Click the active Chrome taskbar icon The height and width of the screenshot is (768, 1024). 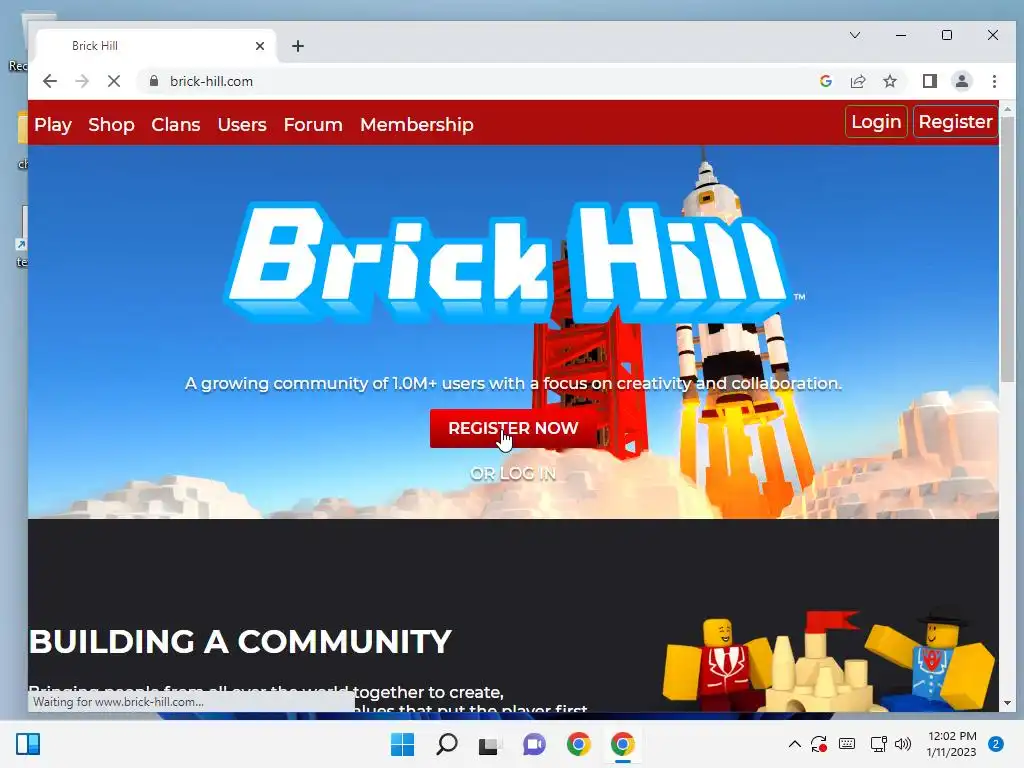623,744
